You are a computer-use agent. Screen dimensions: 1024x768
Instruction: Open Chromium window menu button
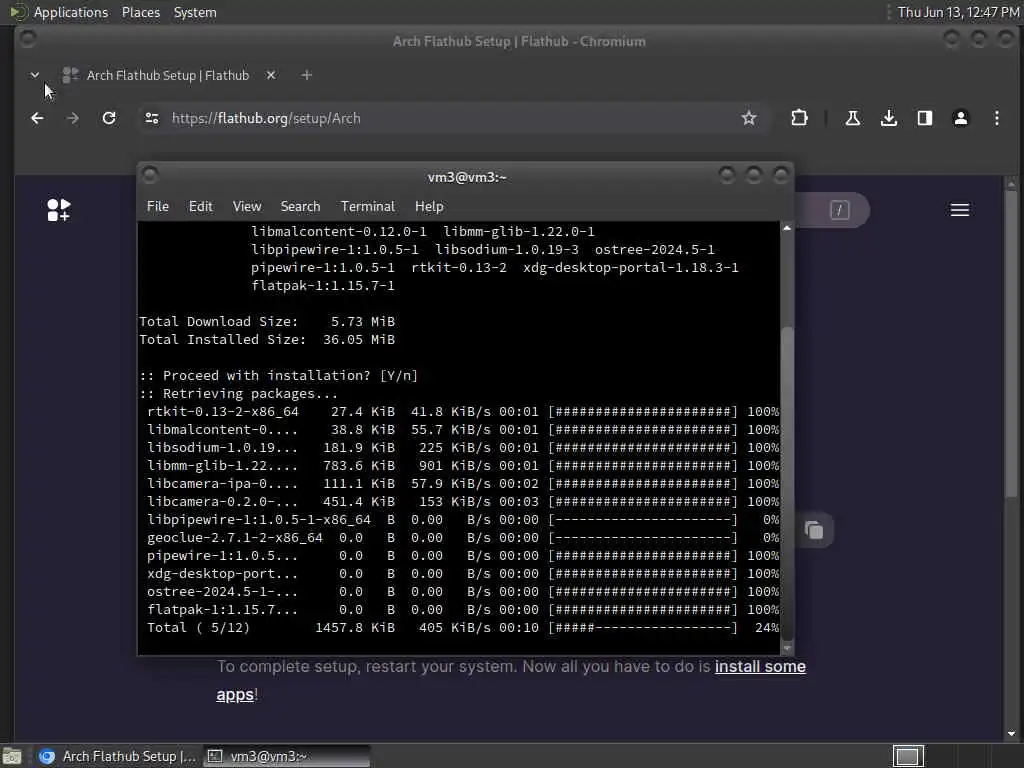click(27, 39)
